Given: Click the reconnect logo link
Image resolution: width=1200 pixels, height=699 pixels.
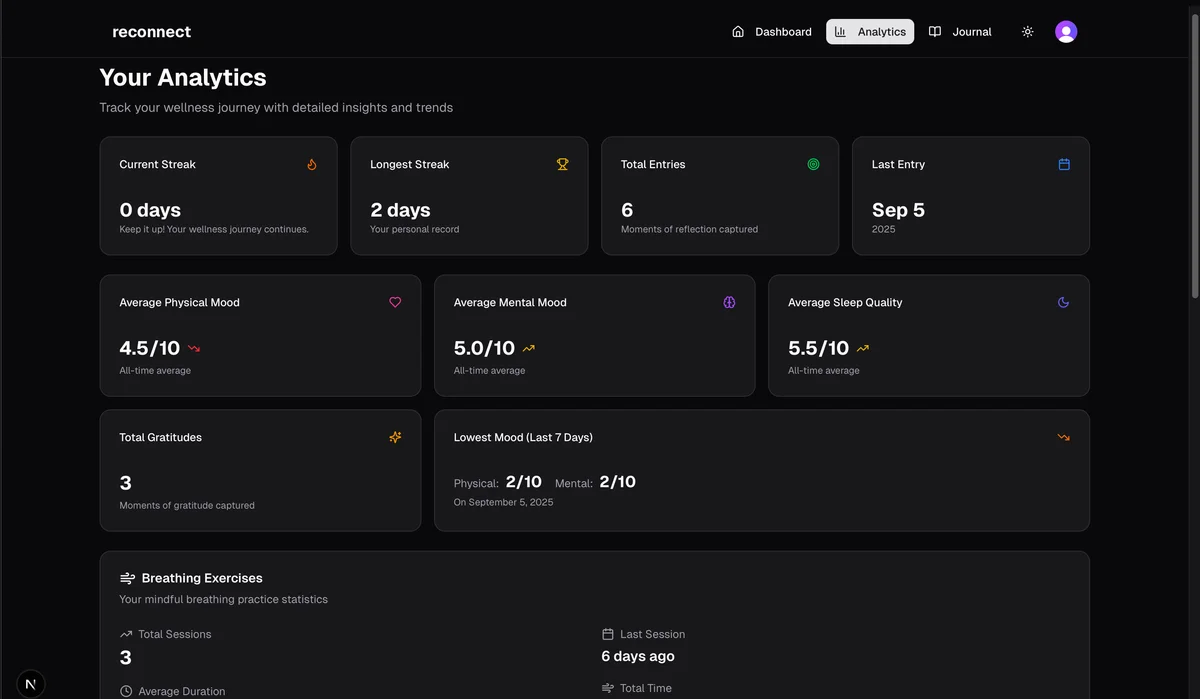Looking at the screenshot, I should pyautogui.click(x=151, y=32).
